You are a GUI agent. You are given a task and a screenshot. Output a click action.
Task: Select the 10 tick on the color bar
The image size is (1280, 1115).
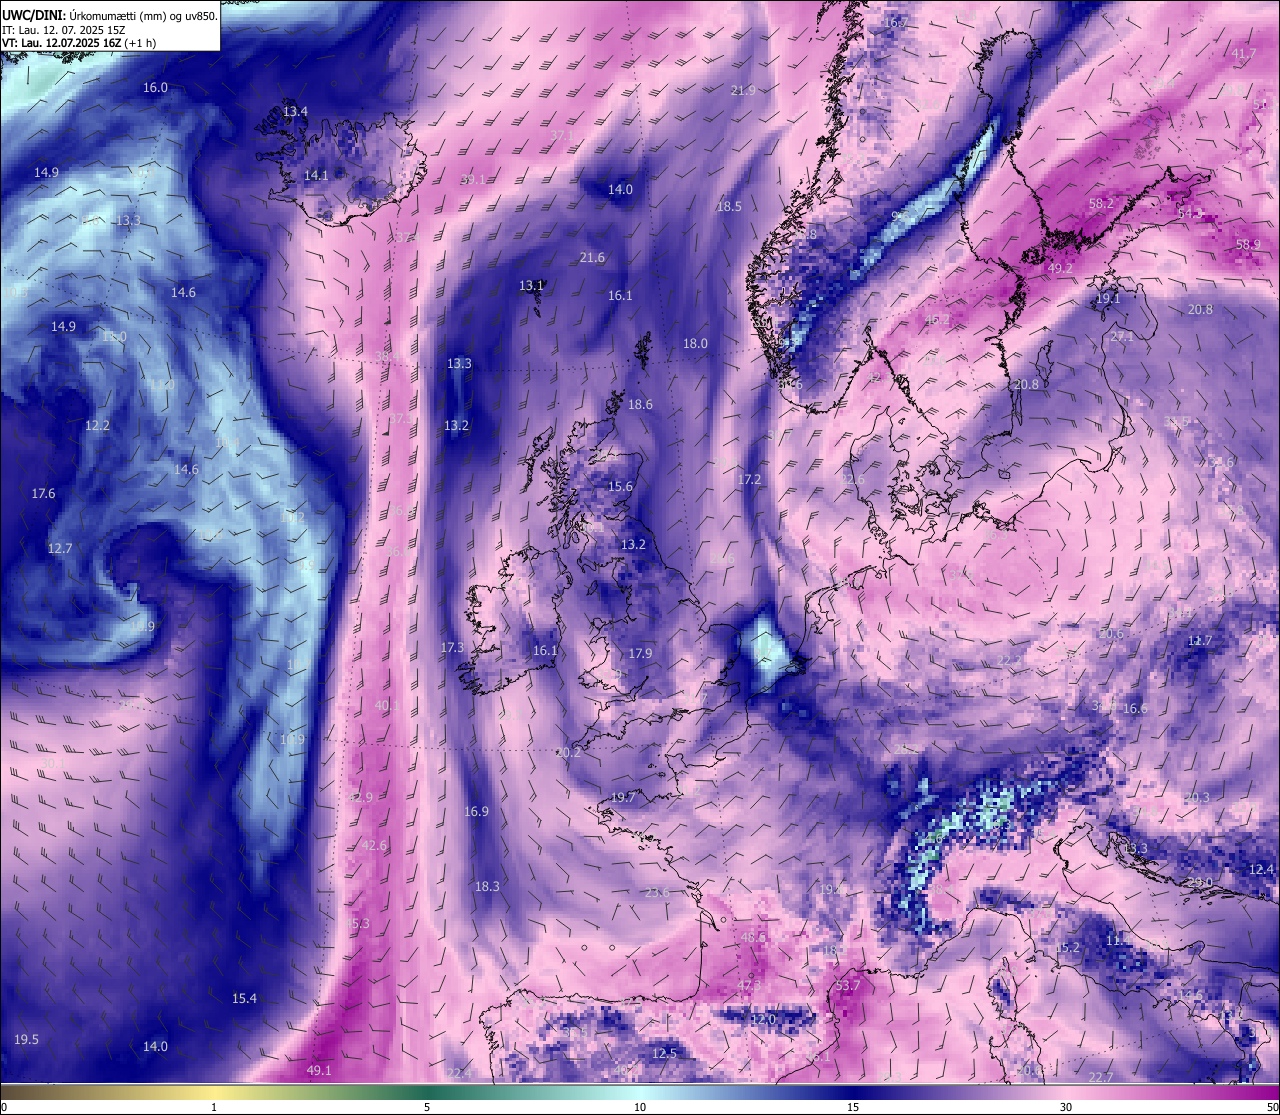tap(640, 1107)
